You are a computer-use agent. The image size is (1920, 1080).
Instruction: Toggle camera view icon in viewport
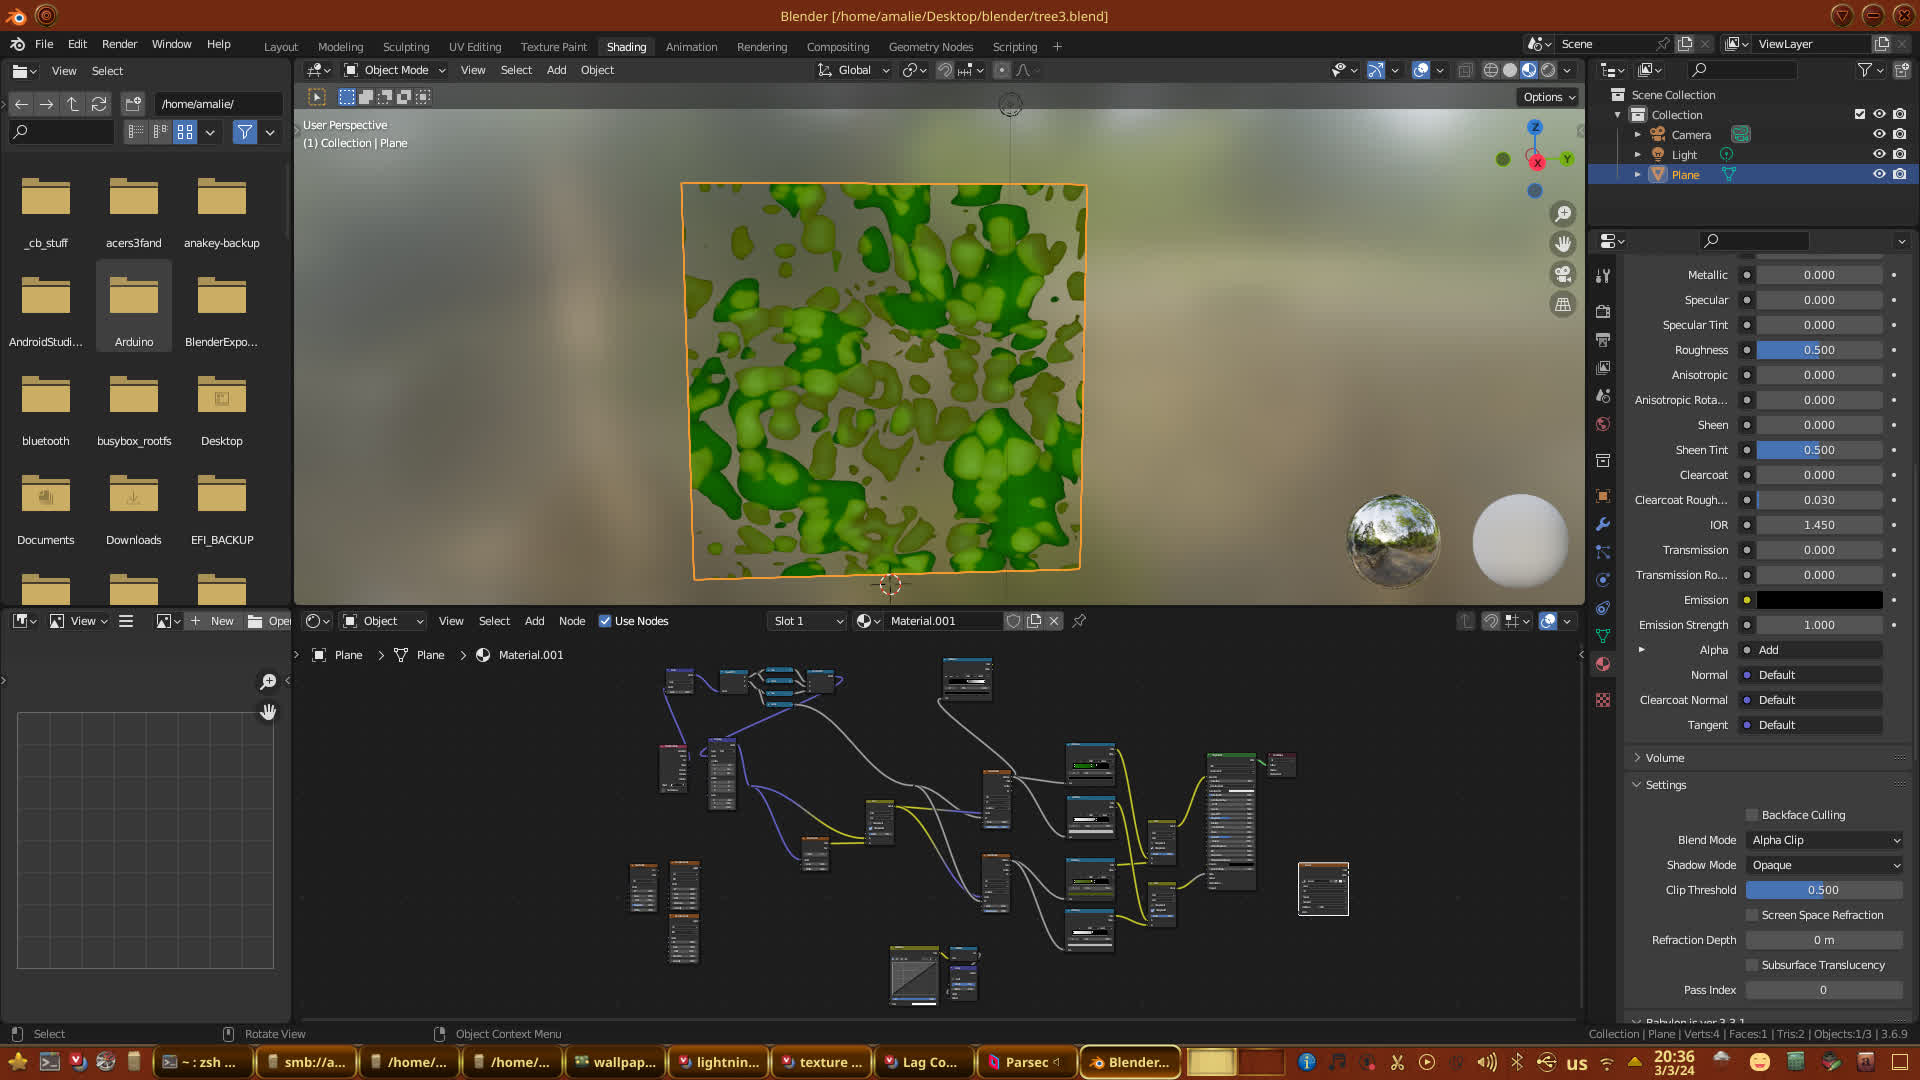pos(1563,274)
